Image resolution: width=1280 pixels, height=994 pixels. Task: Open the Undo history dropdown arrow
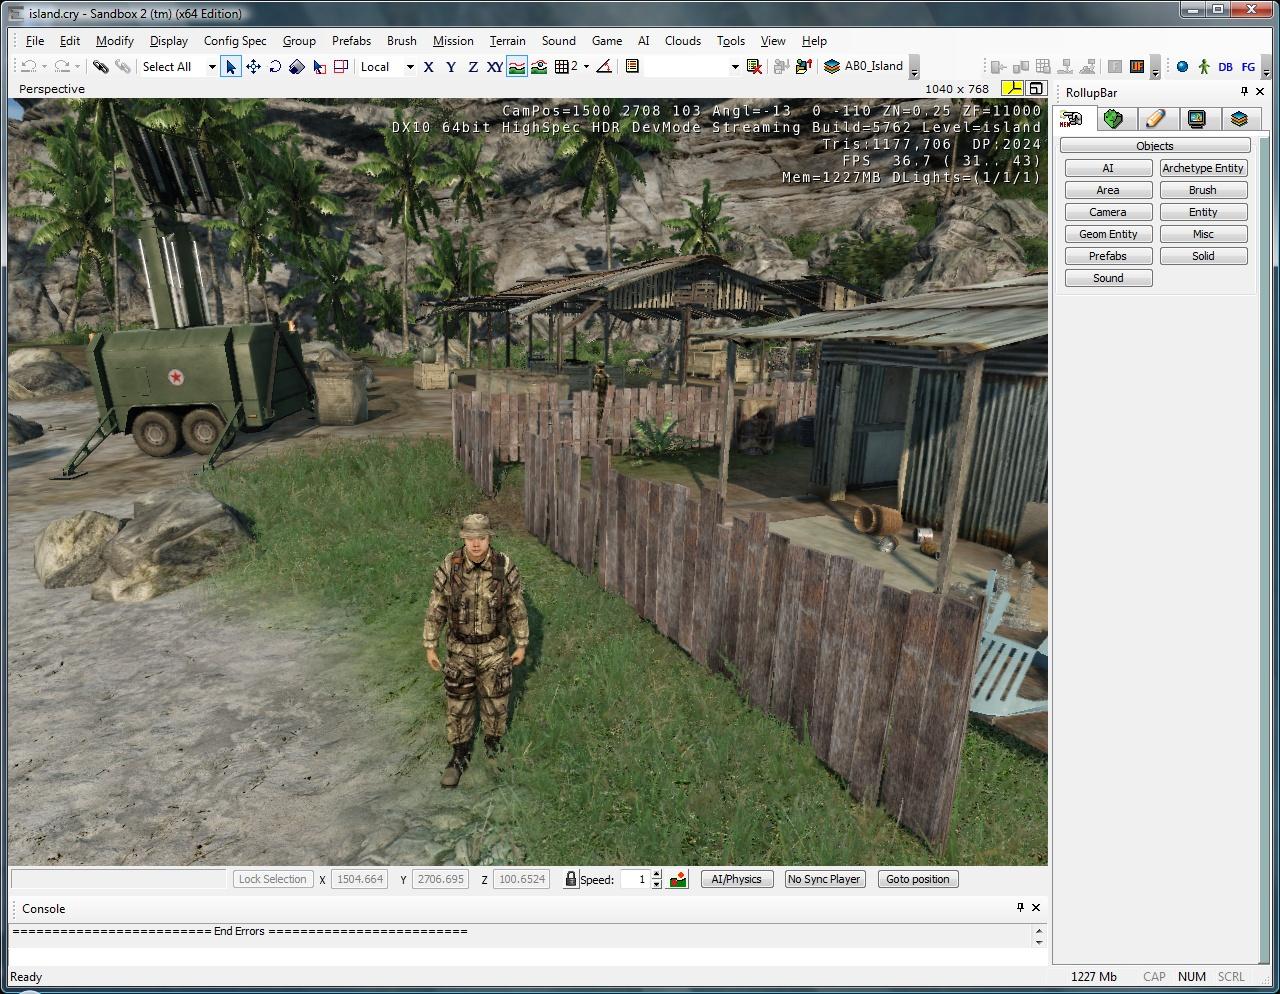pos(44,67)
